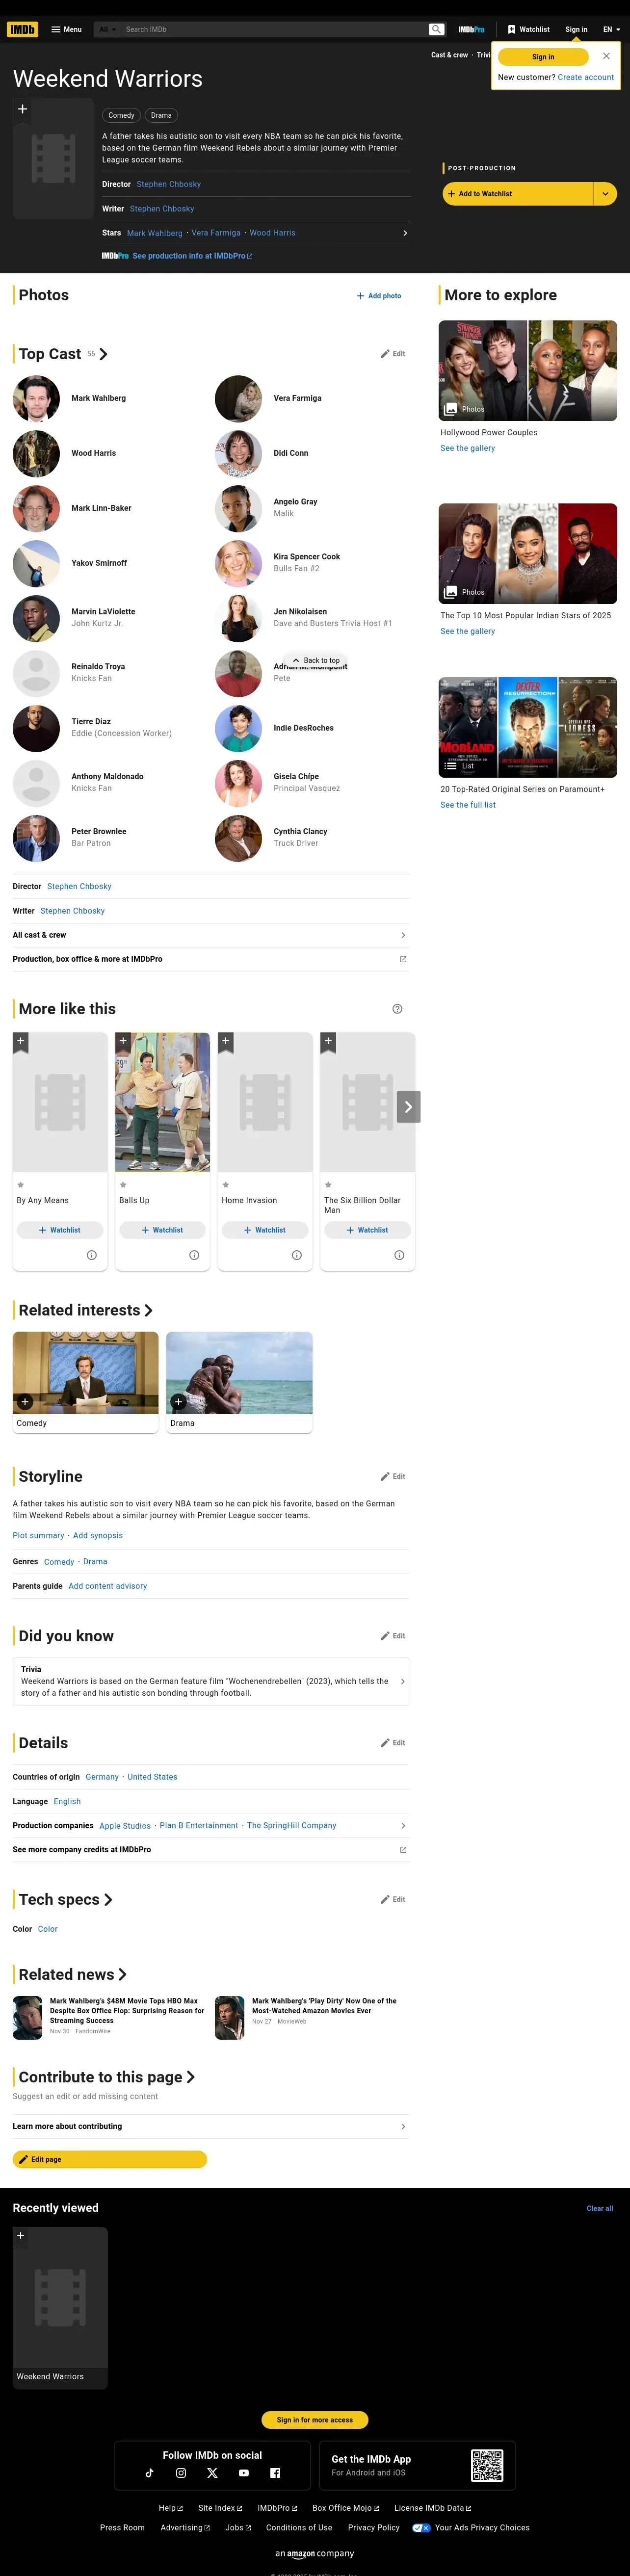Open the Related news heading

(x=72, y=1974)
